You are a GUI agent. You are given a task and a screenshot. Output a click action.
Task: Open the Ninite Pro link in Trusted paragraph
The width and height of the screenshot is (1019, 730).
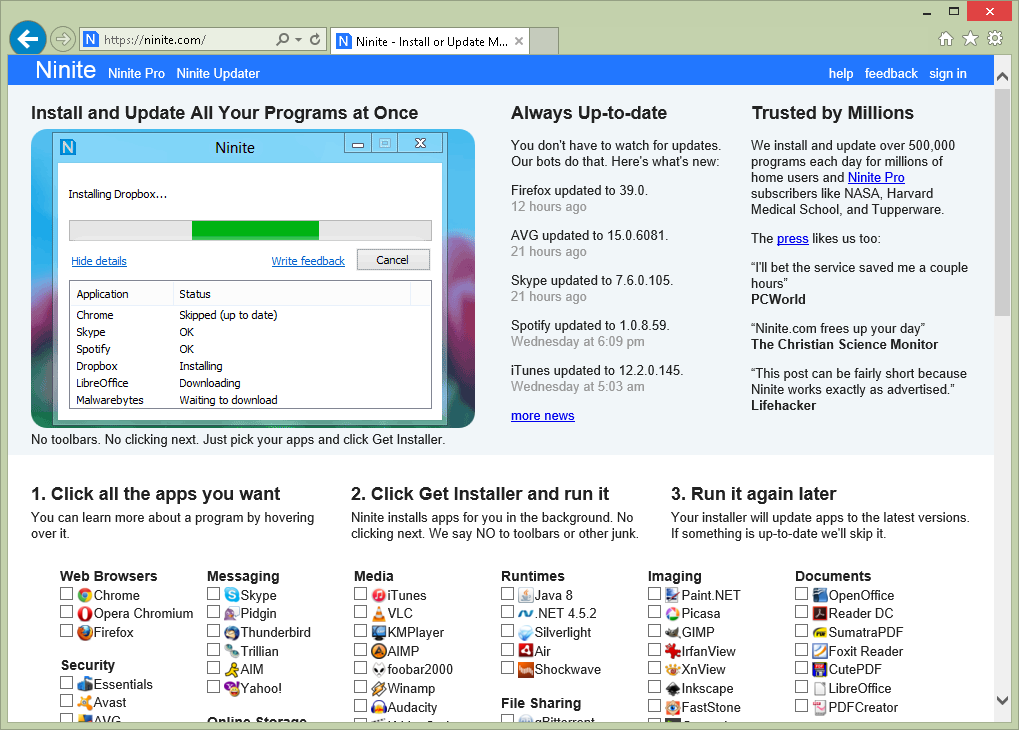pyautogui.click(x=876, y=177)
